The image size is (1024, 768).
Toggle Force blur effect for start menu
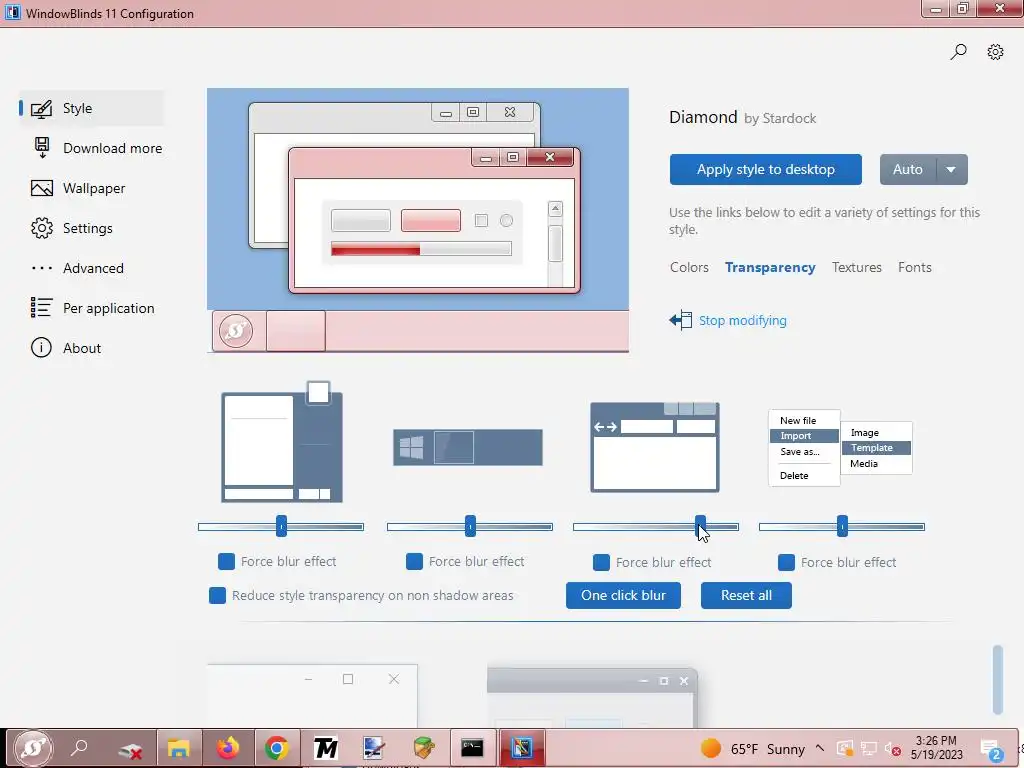[x=226, y=561]
